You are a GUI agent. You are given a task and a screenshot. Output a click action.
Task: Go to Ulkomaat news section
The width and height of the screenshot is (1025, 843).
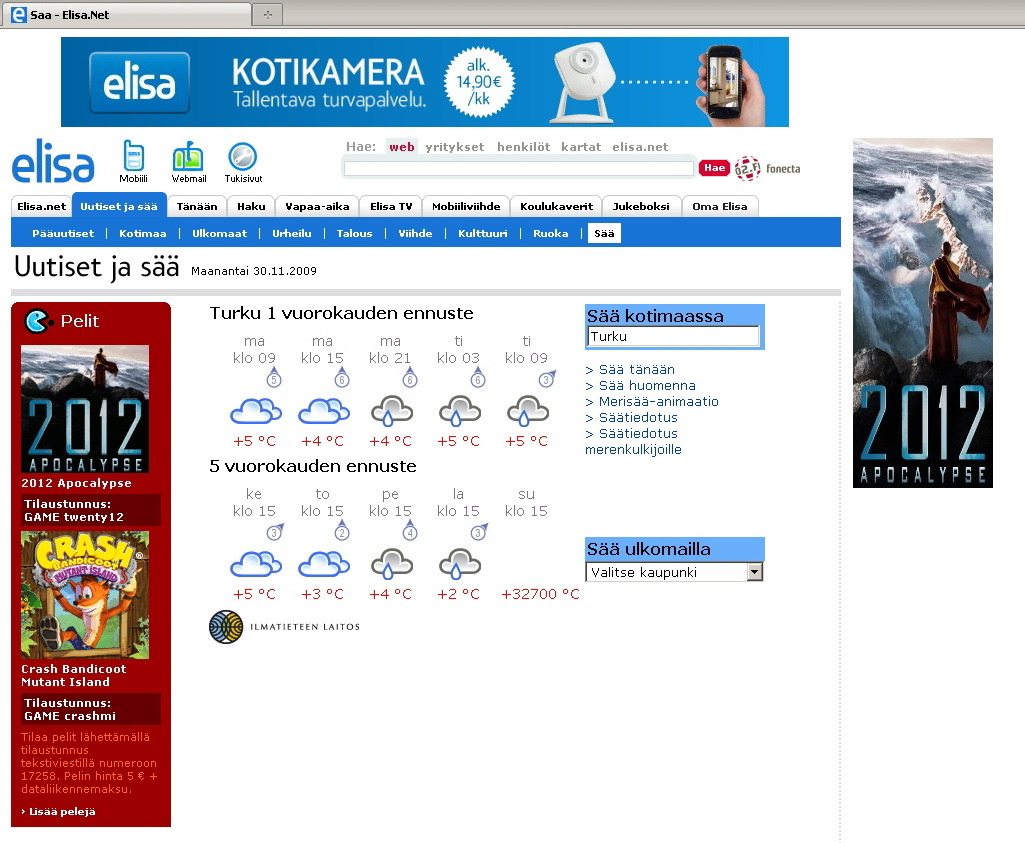[x=220, y=233]
